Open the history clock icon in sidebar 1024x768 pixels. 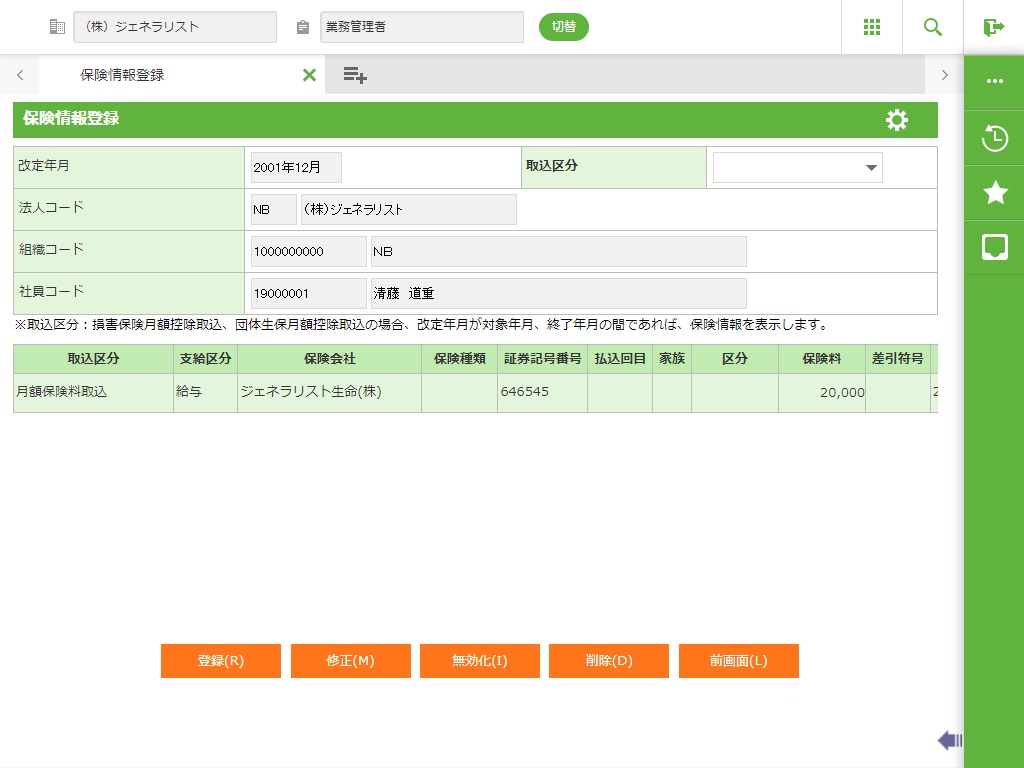(x=994, y=138)
